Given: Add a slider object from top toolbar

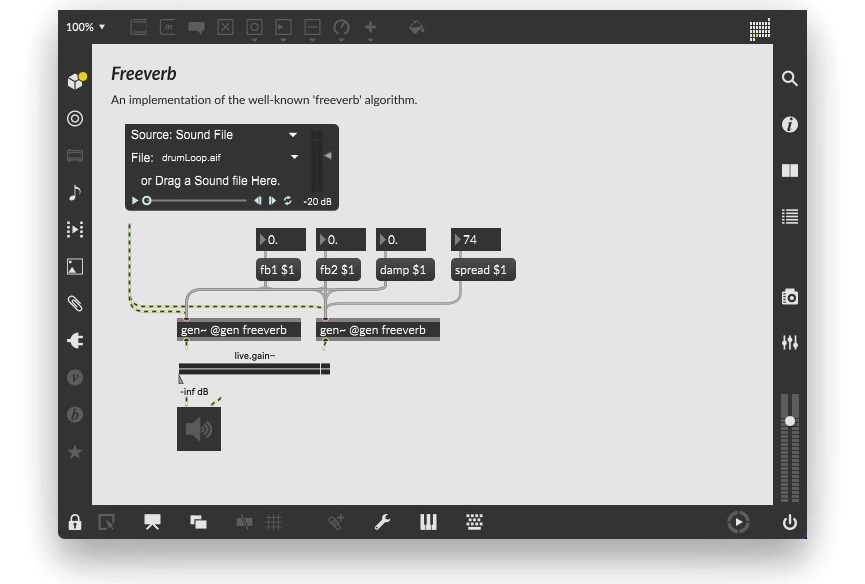Looking at the screenshot, I should (x=312, y=27).
